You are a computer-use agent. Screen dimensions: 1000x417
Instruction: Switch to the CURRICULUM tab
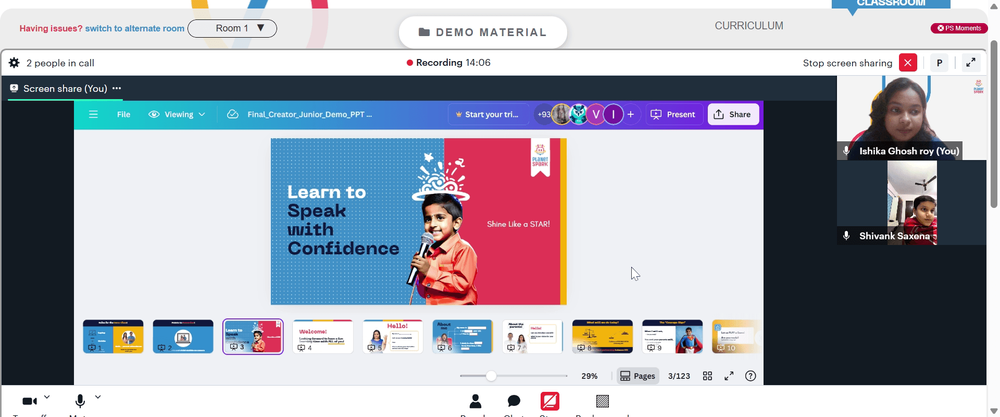(x=749, y=26)
